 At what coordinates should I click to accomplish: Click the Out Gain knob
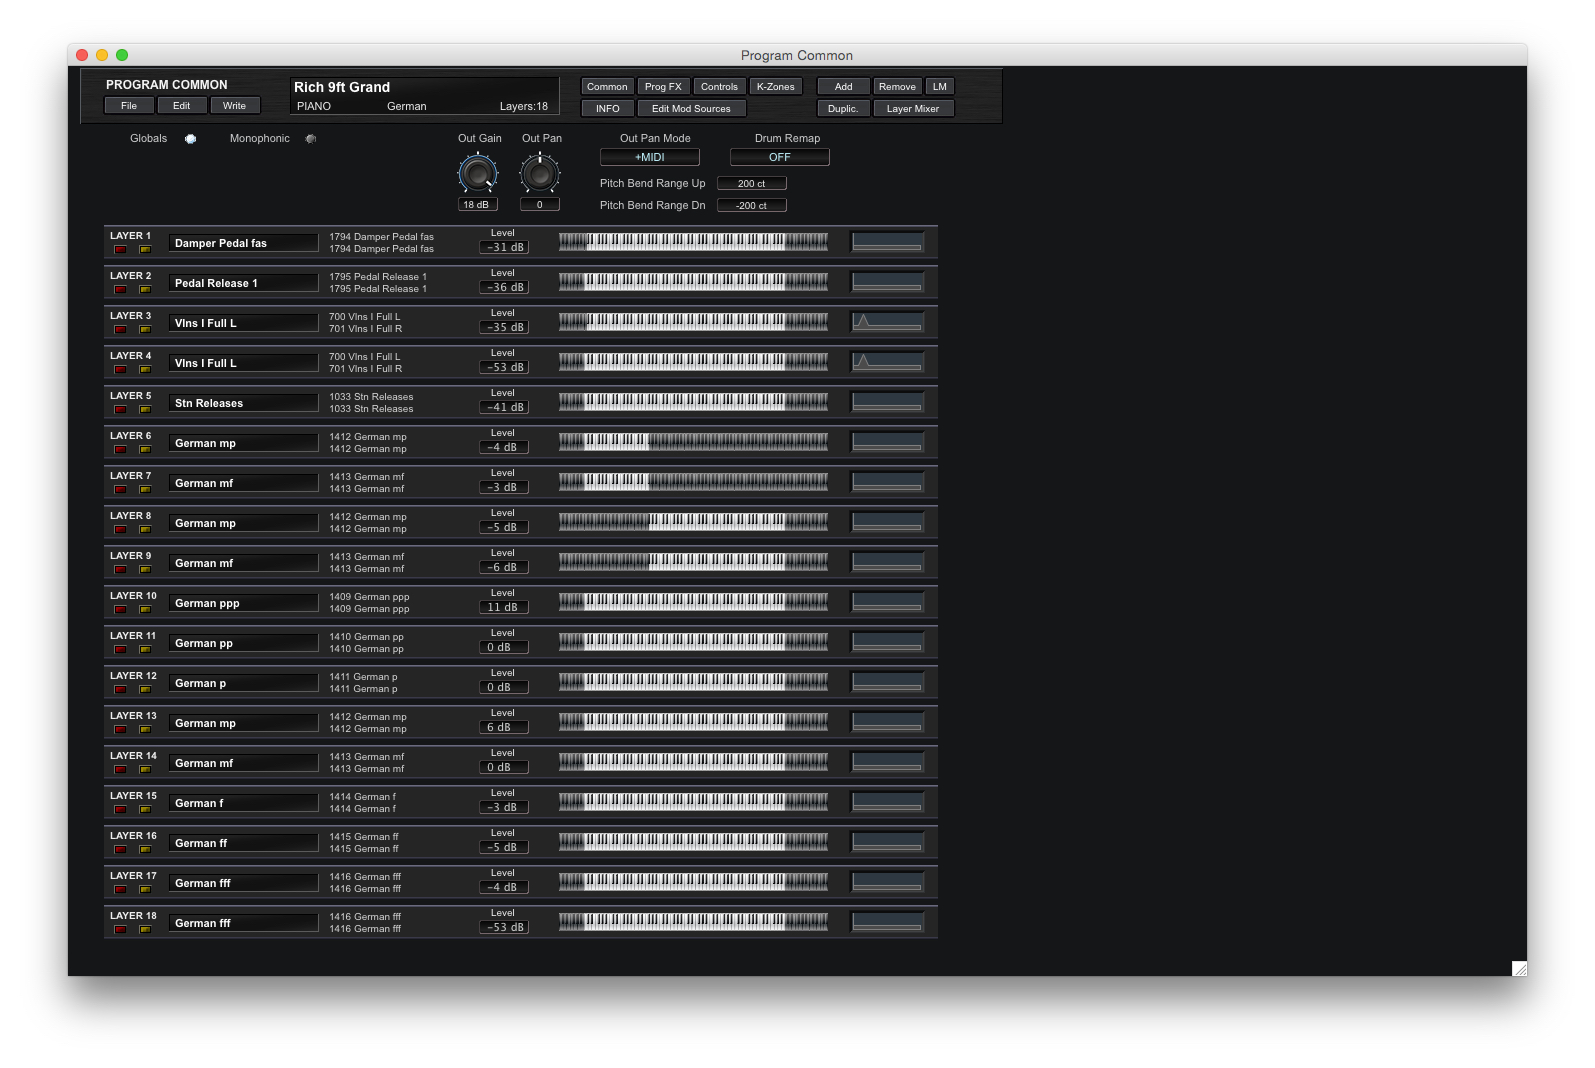pos(478,174)
